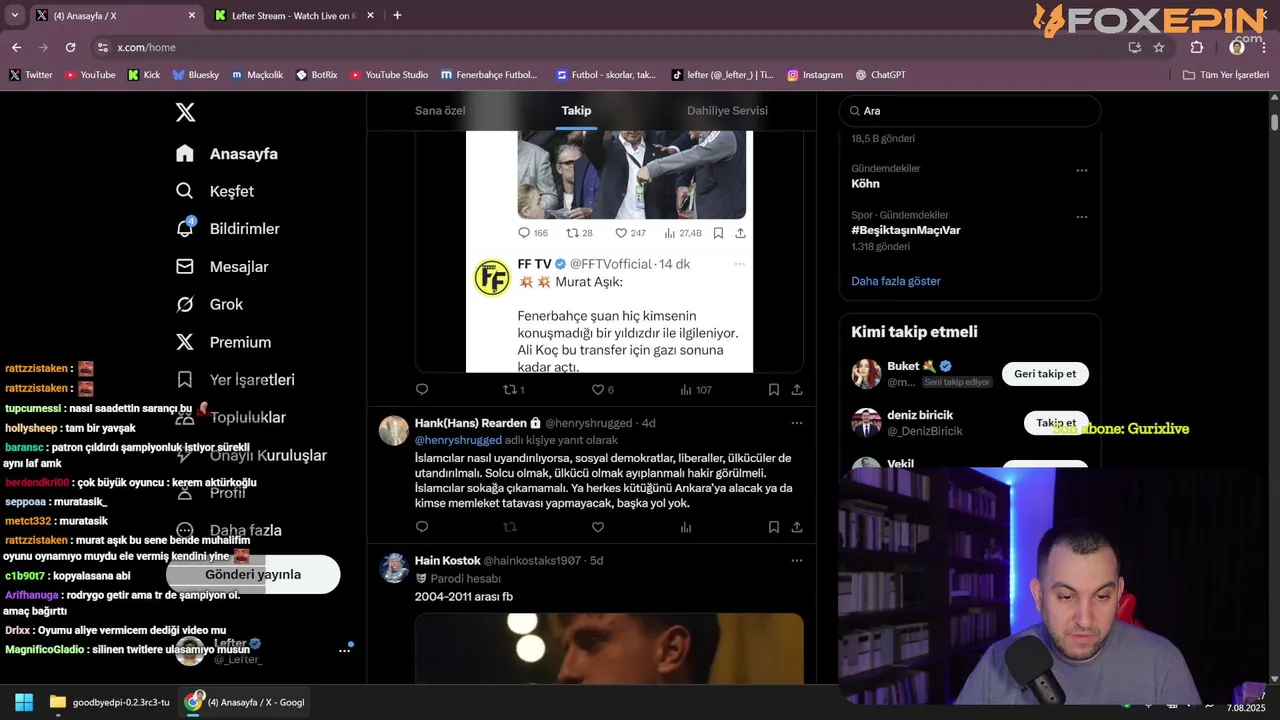
Task: Switch to Lefter Stream browser tab
Action: (293, 16)
